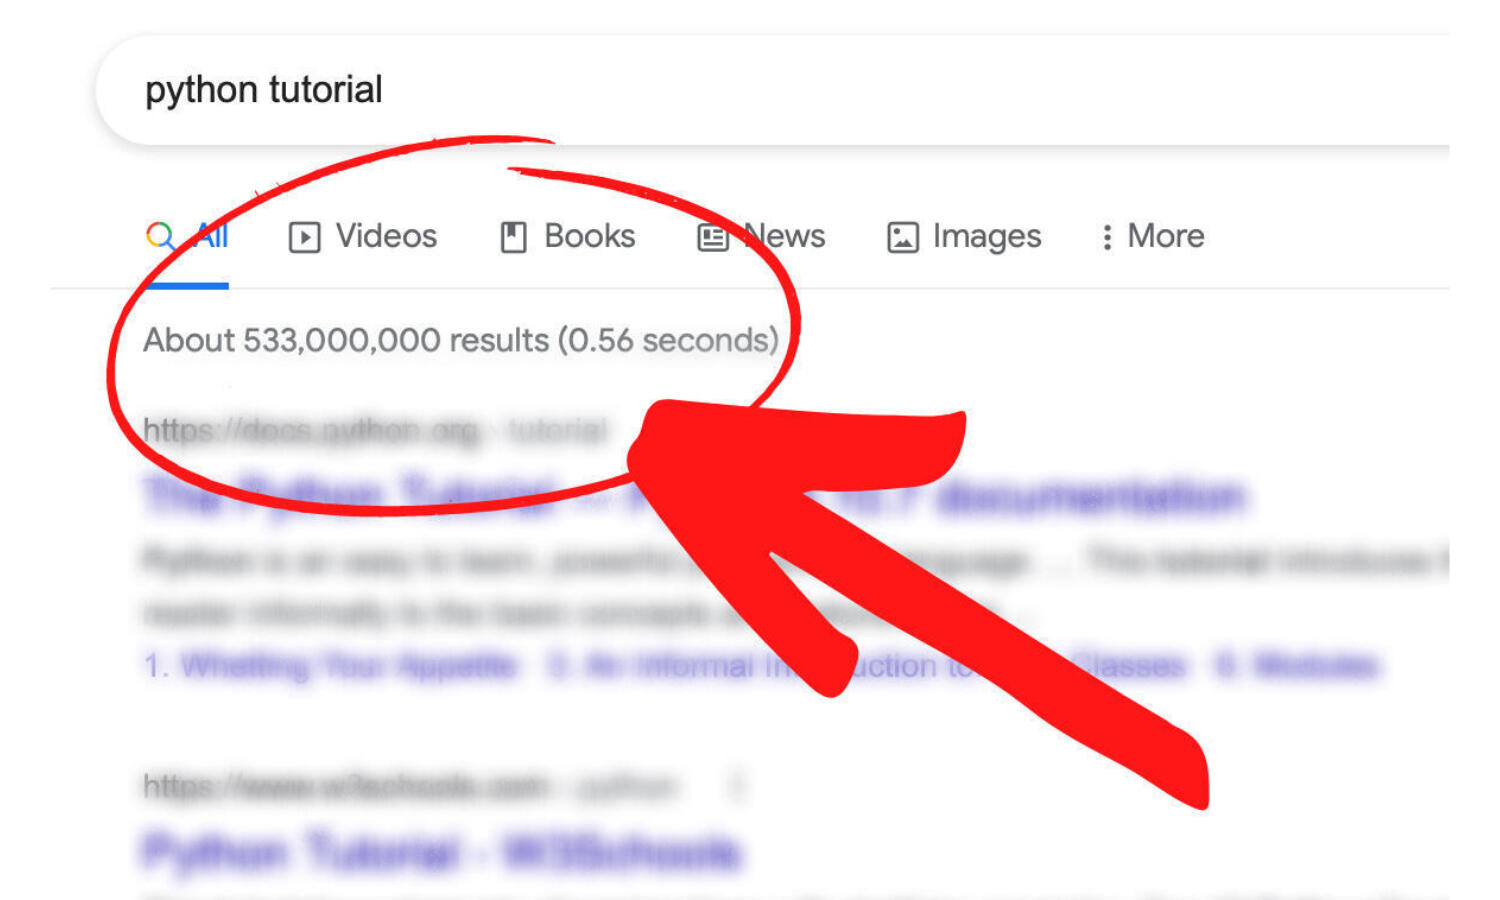Click the docs.python.org URL line
The height and width of the screenshot is (900, 1500).
374,430
